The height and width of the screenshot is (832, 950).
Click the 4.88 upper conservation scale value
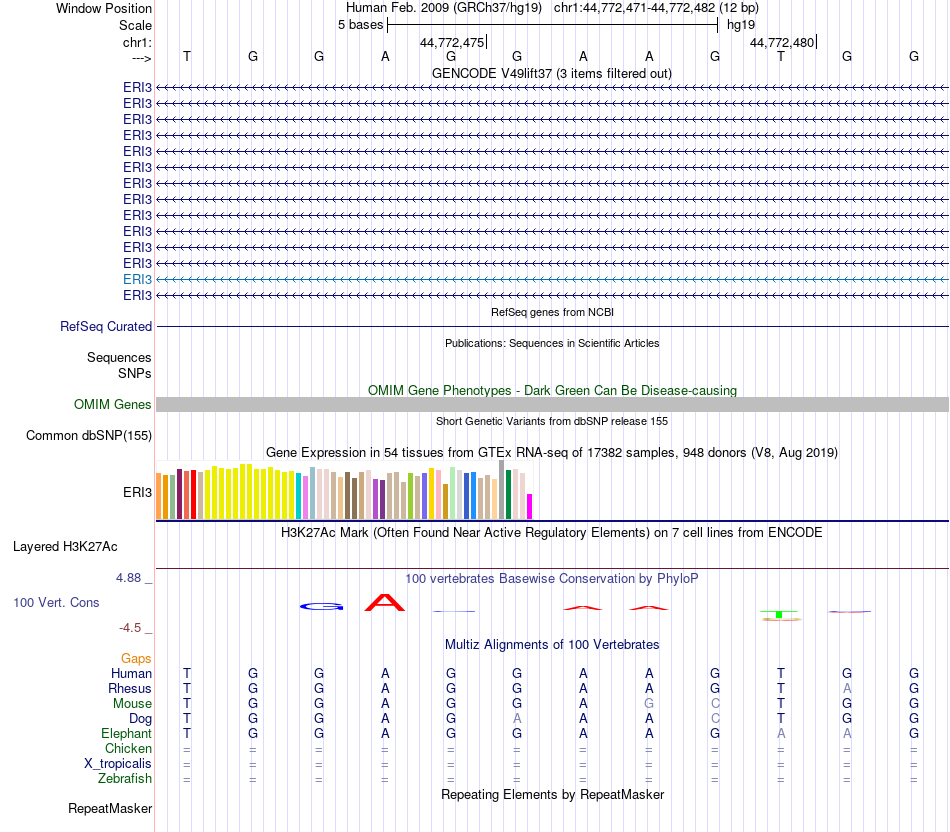coord(128,578)
